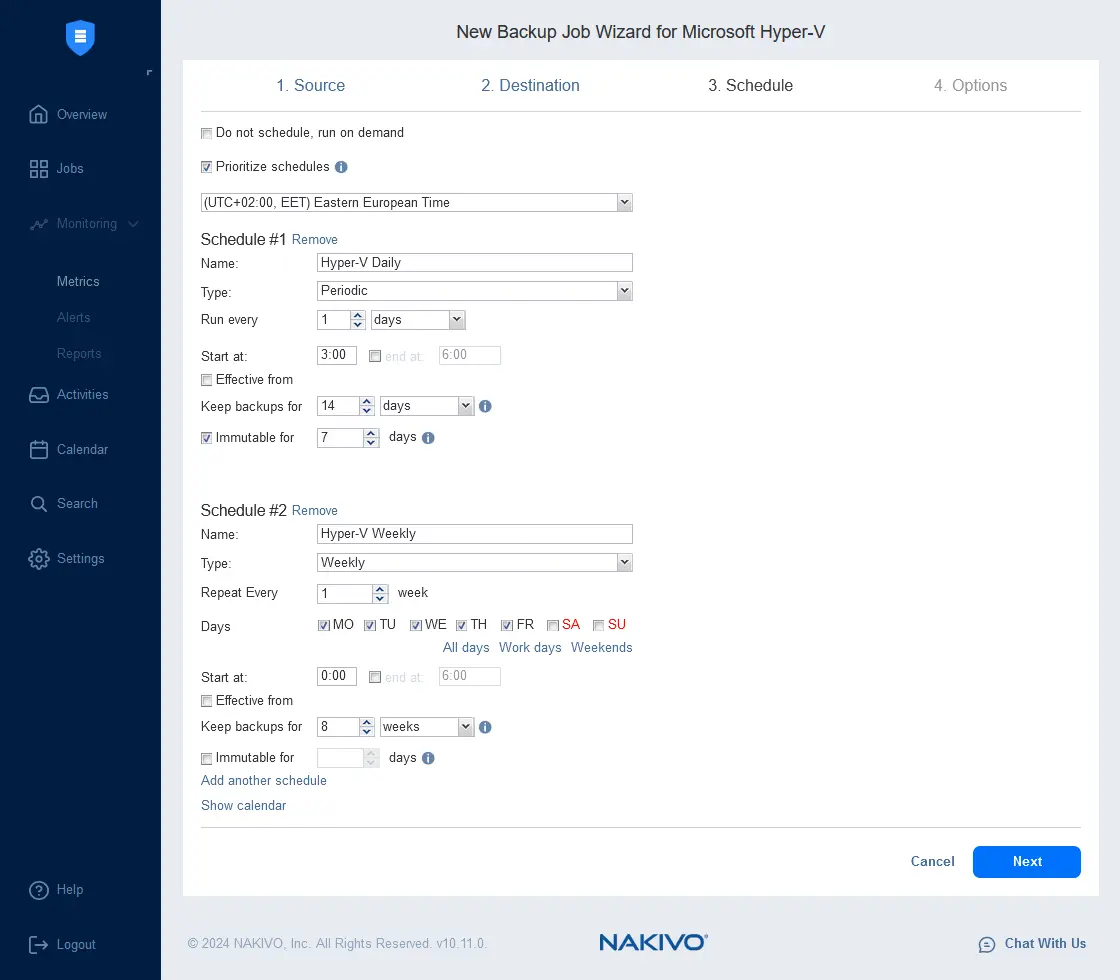Adjust the Run every value stepper
The image size is (1120, 980).
click(358, 320)
